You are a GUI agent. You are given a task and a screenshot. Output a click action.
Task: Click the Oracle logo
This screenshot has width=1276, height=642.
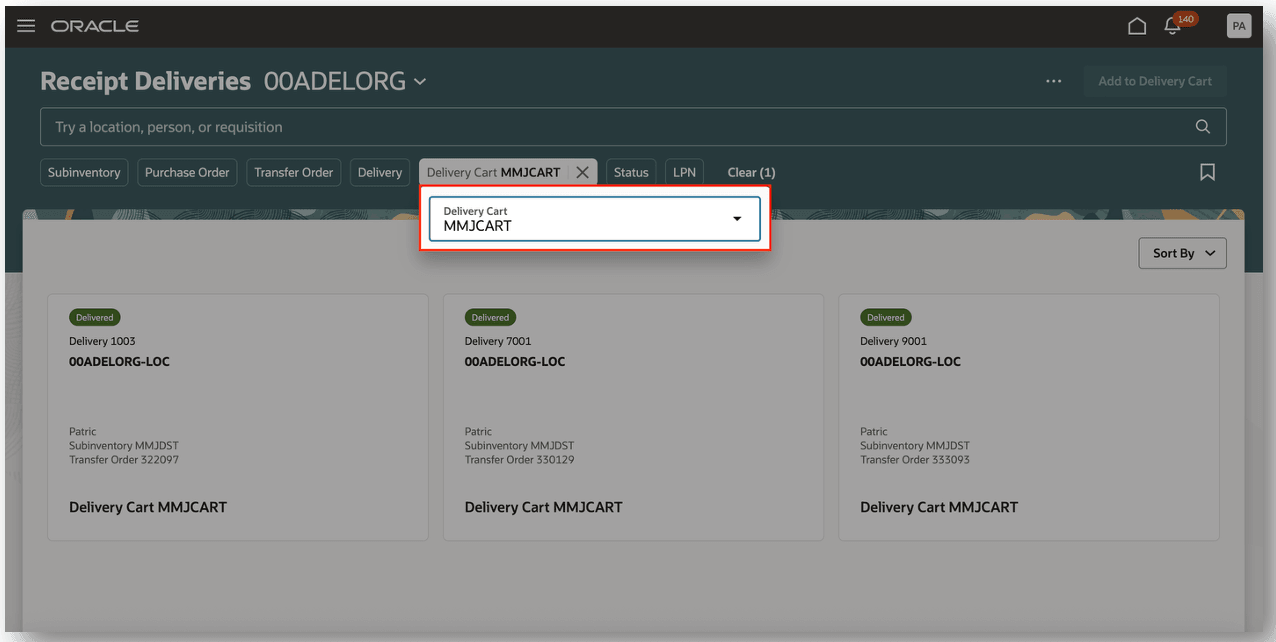[95, 26]
